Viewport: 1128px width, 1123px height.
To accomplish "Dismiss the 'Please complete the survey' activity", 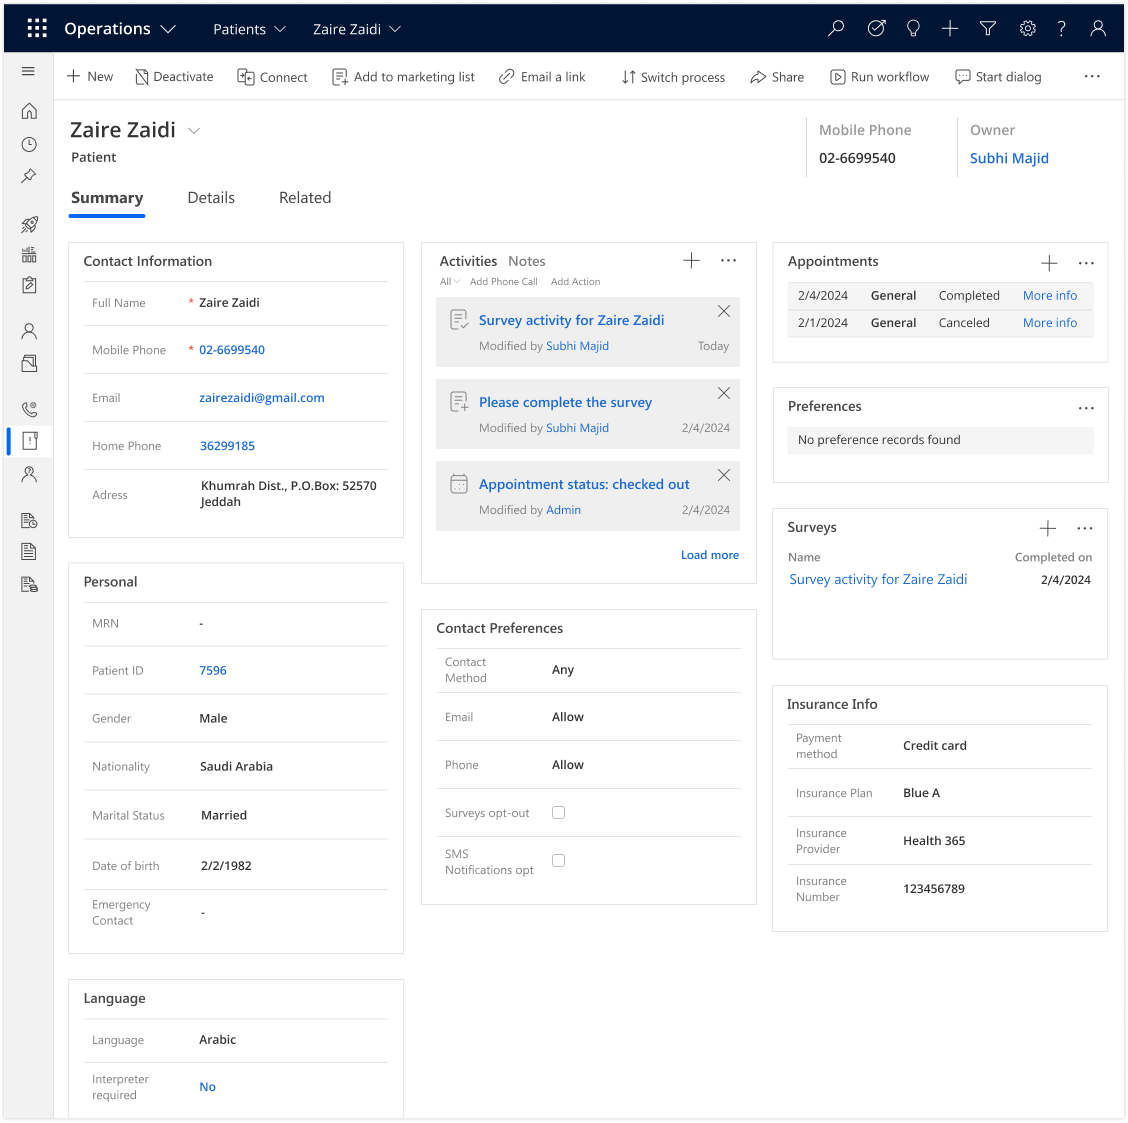I will coord(724,393).
